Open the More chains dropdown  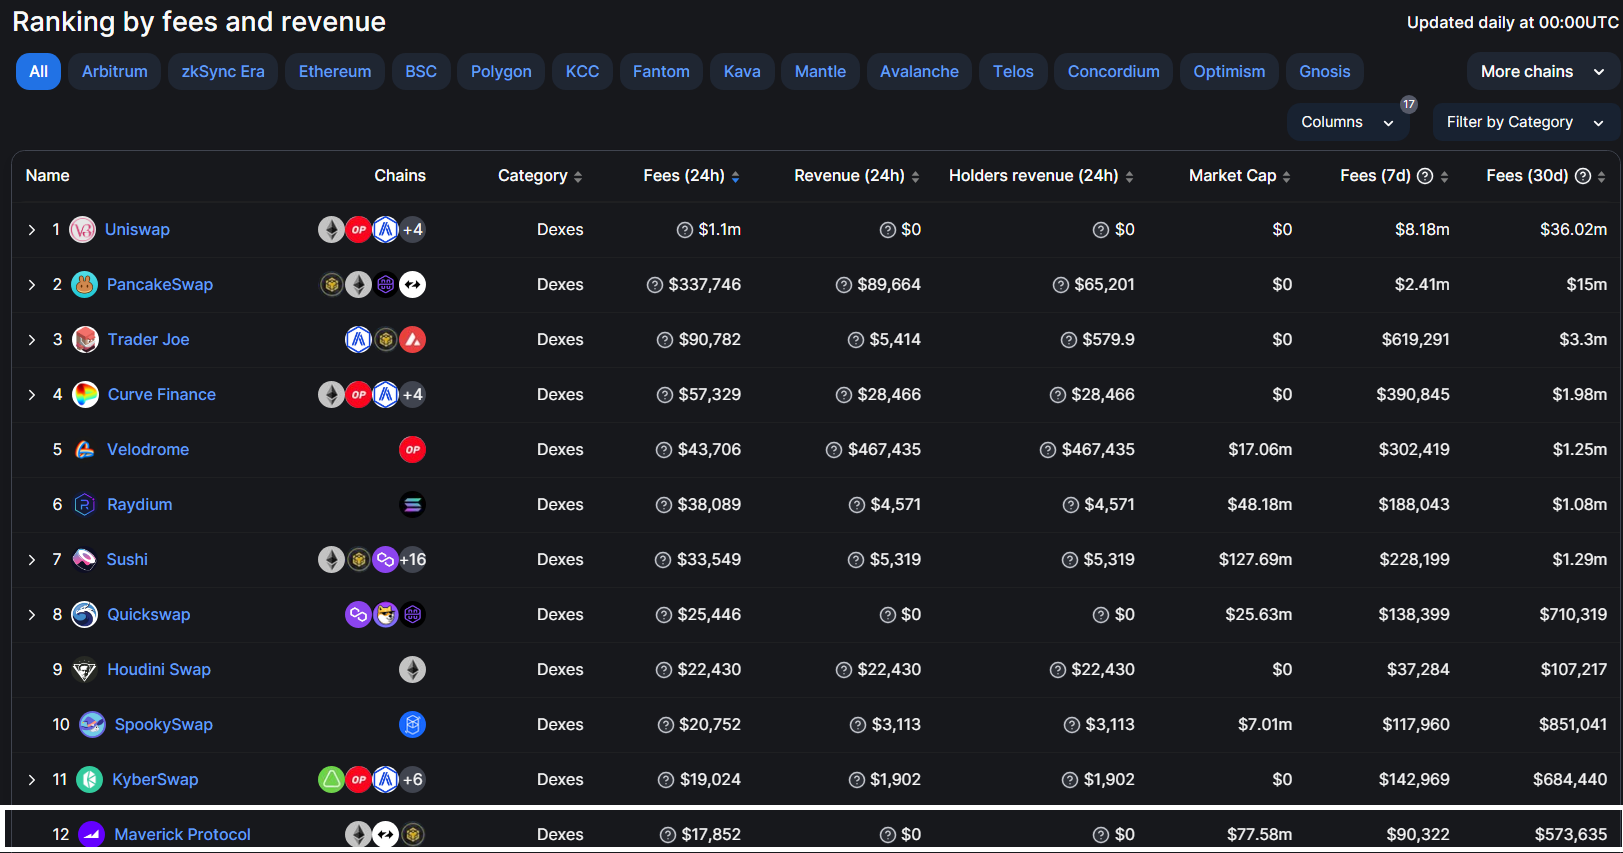pos(1542,72)
